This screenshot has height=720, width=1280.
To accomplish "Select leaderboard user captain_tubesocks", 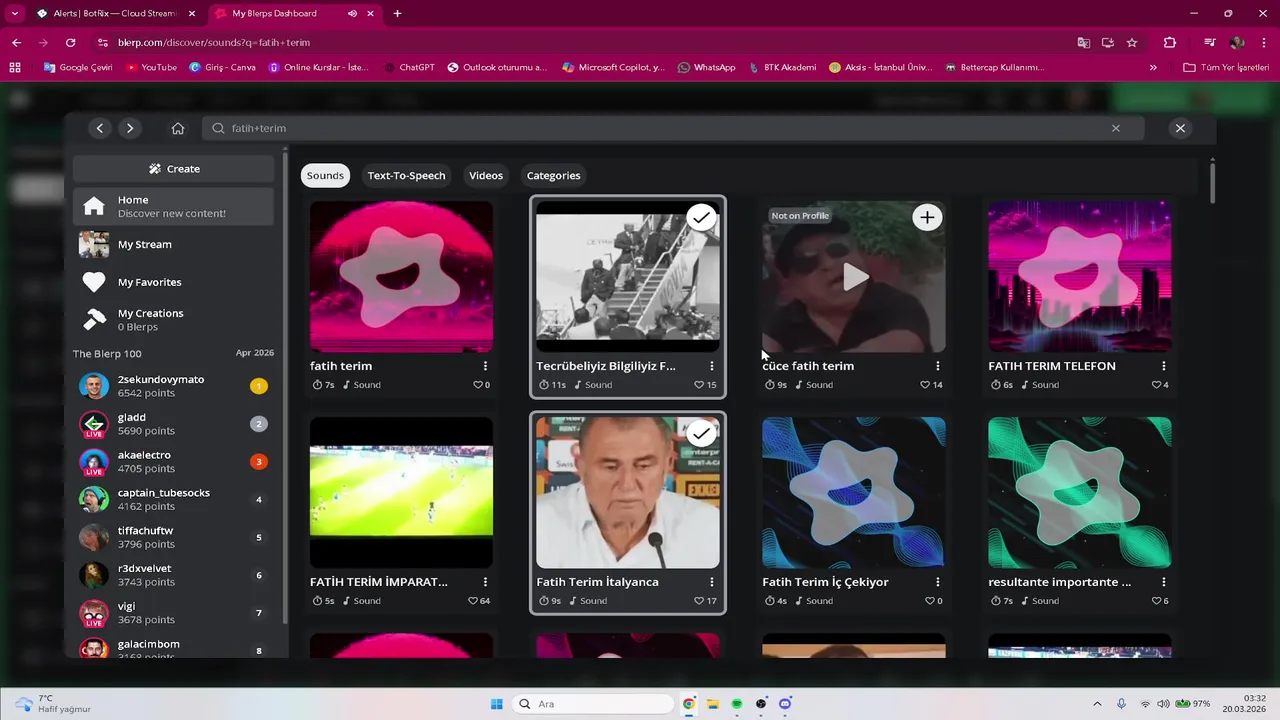I will [173, 499].
